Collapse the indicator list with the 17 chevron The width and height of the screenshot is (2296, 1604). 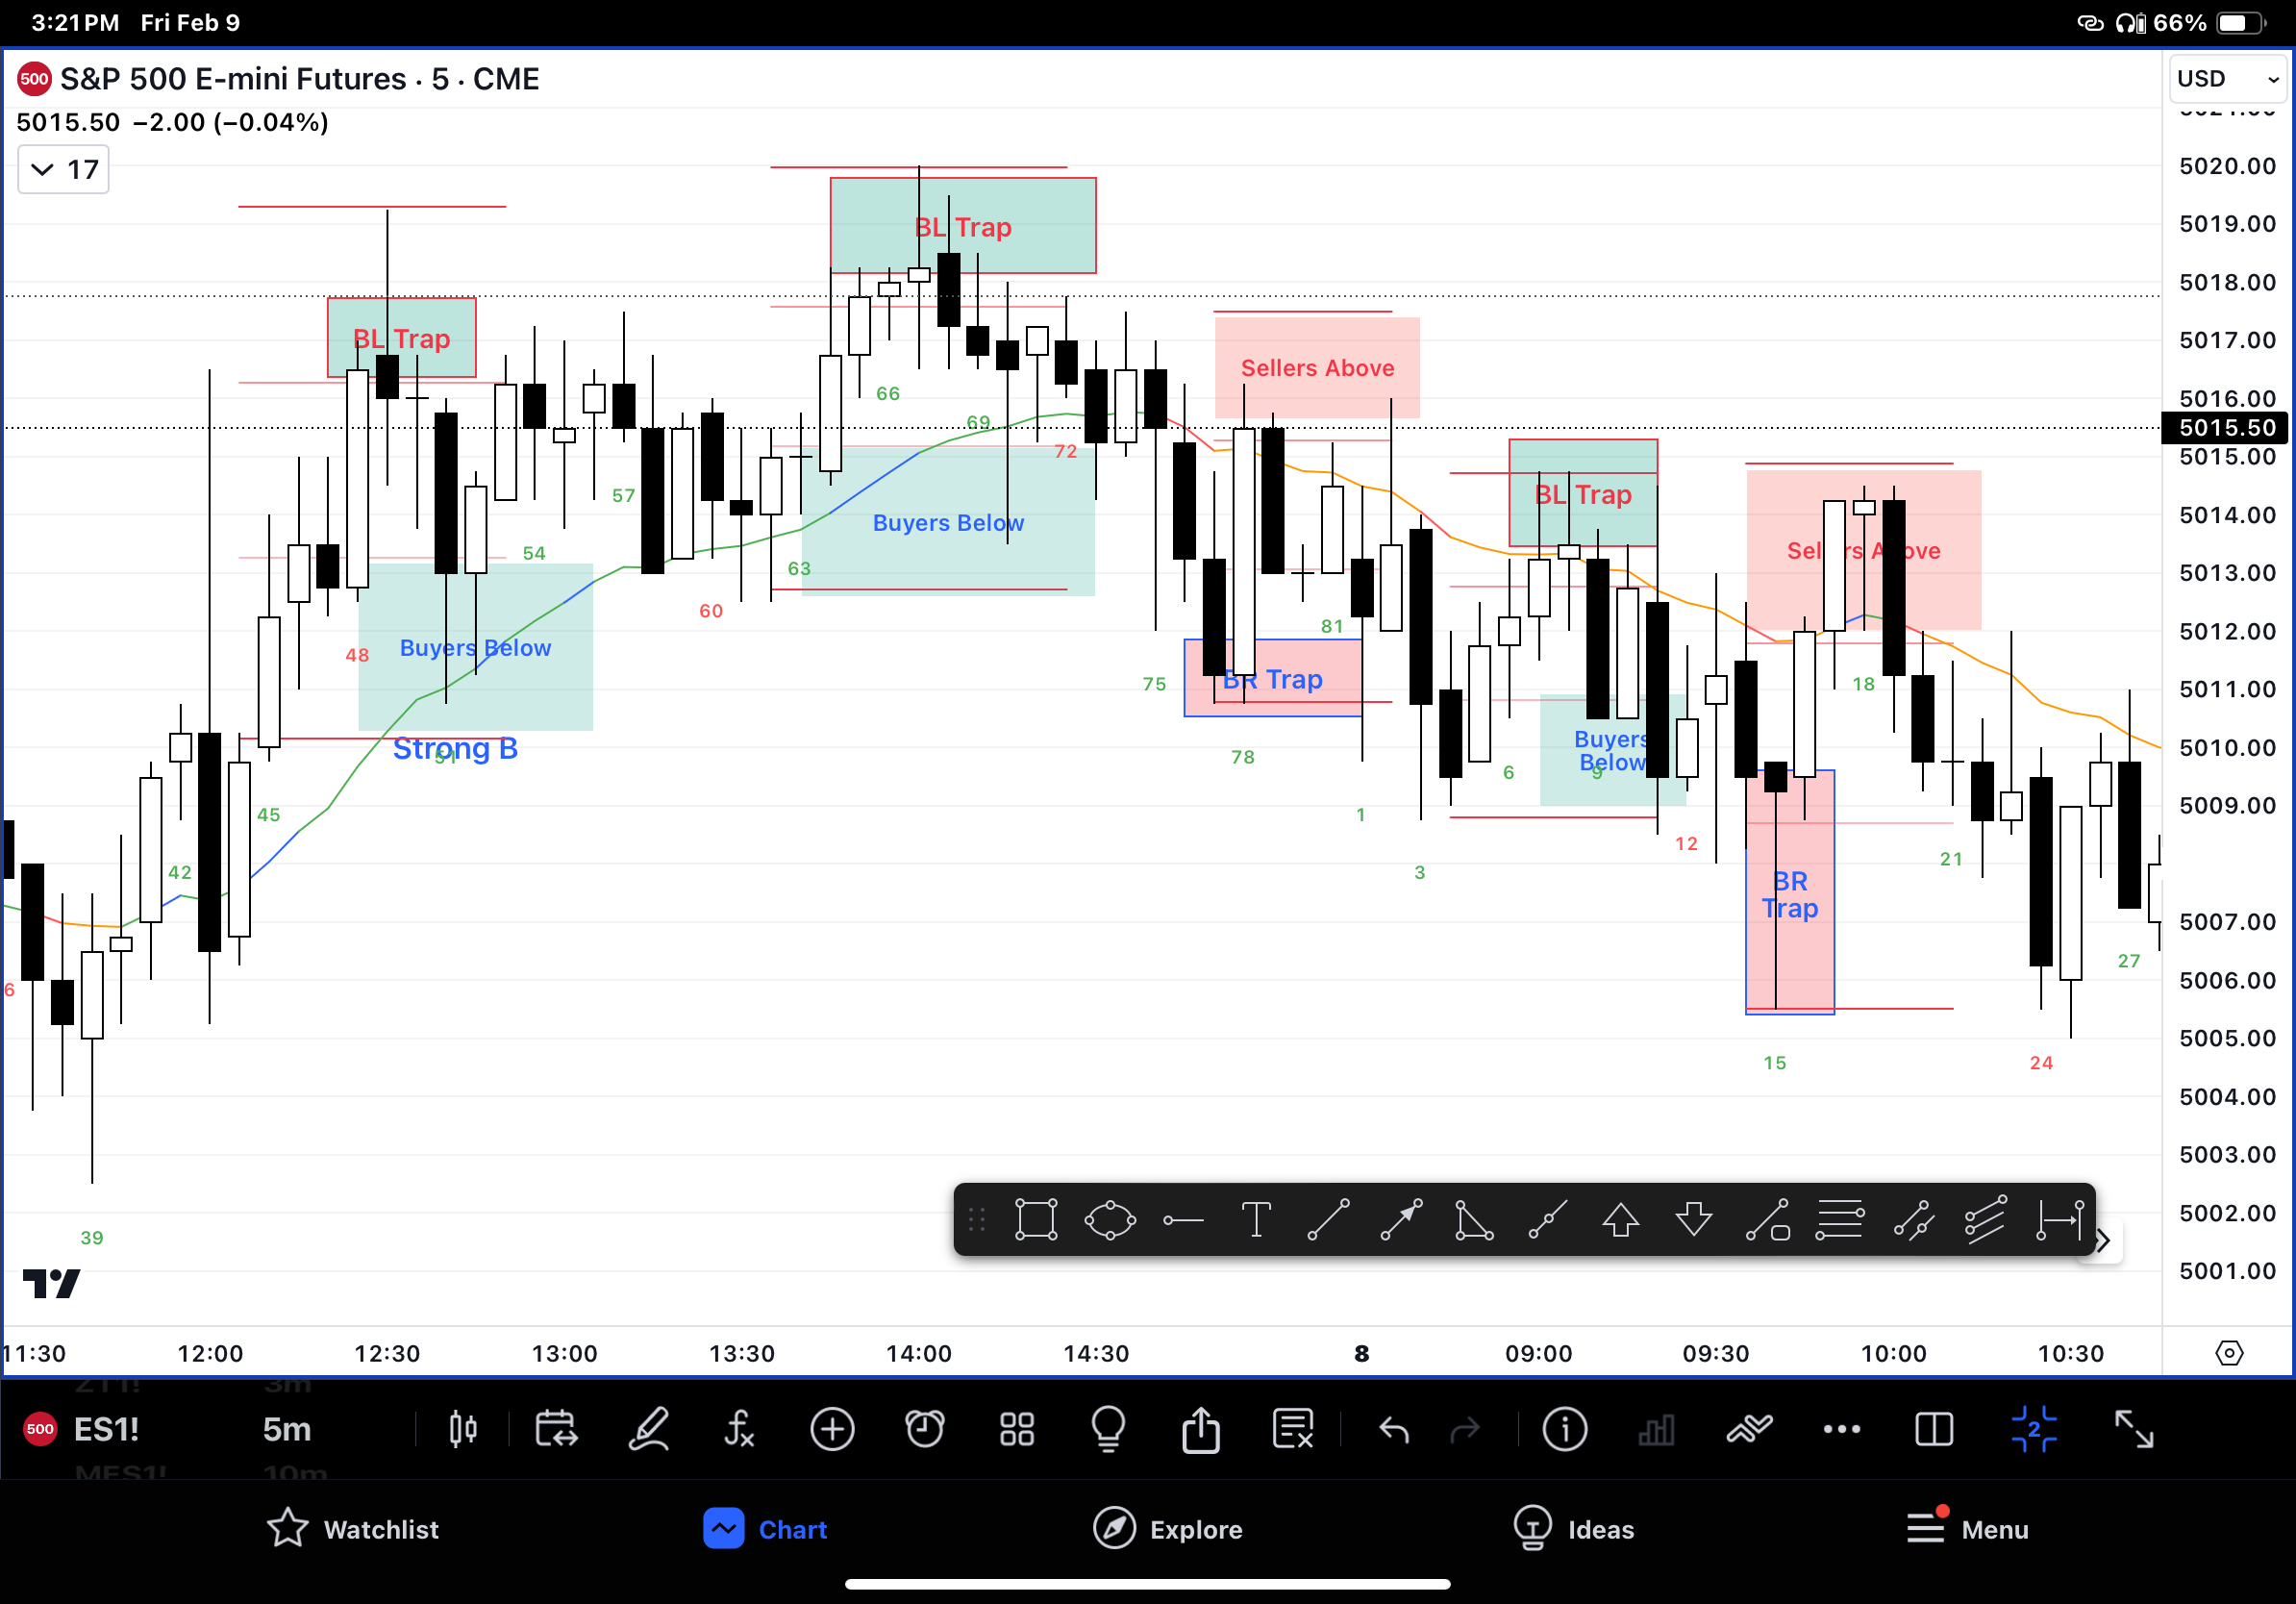(62, 169)
